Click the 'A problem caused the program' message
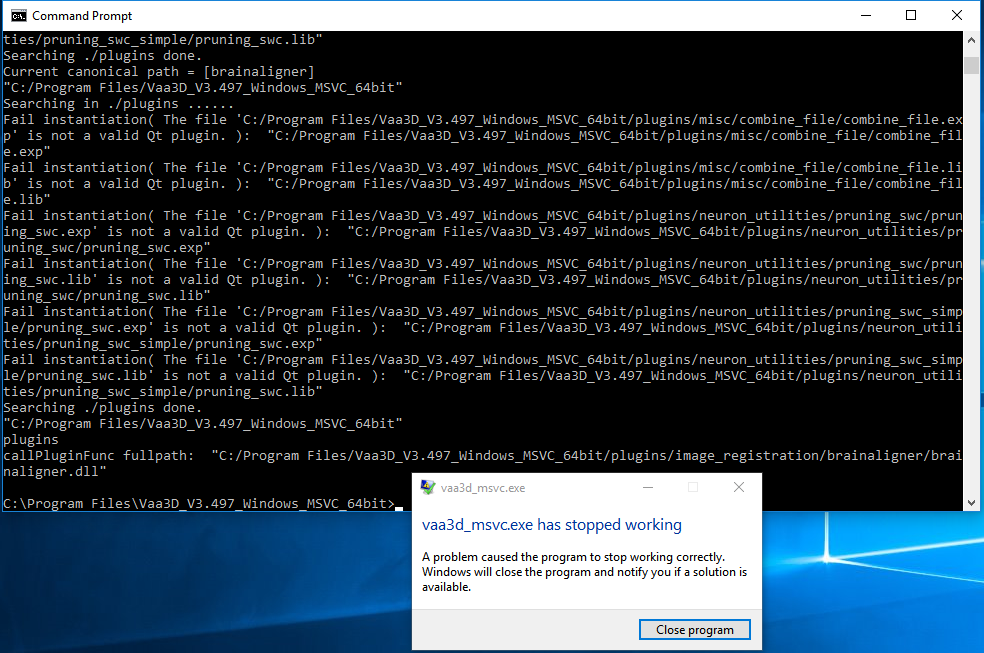984x653 pixels. click(572, 557)
